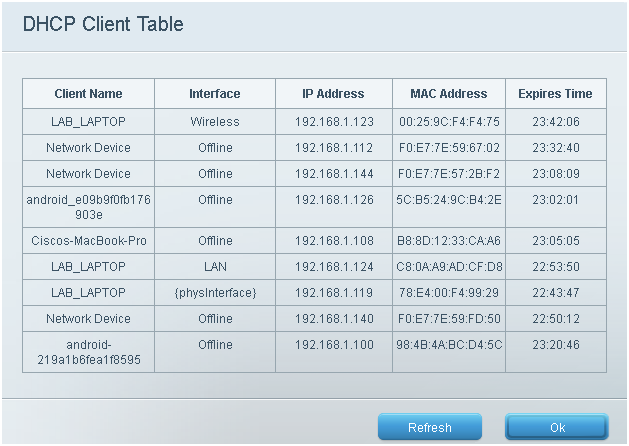Click client android_e09b9f0fb176903e

(88, 207)
